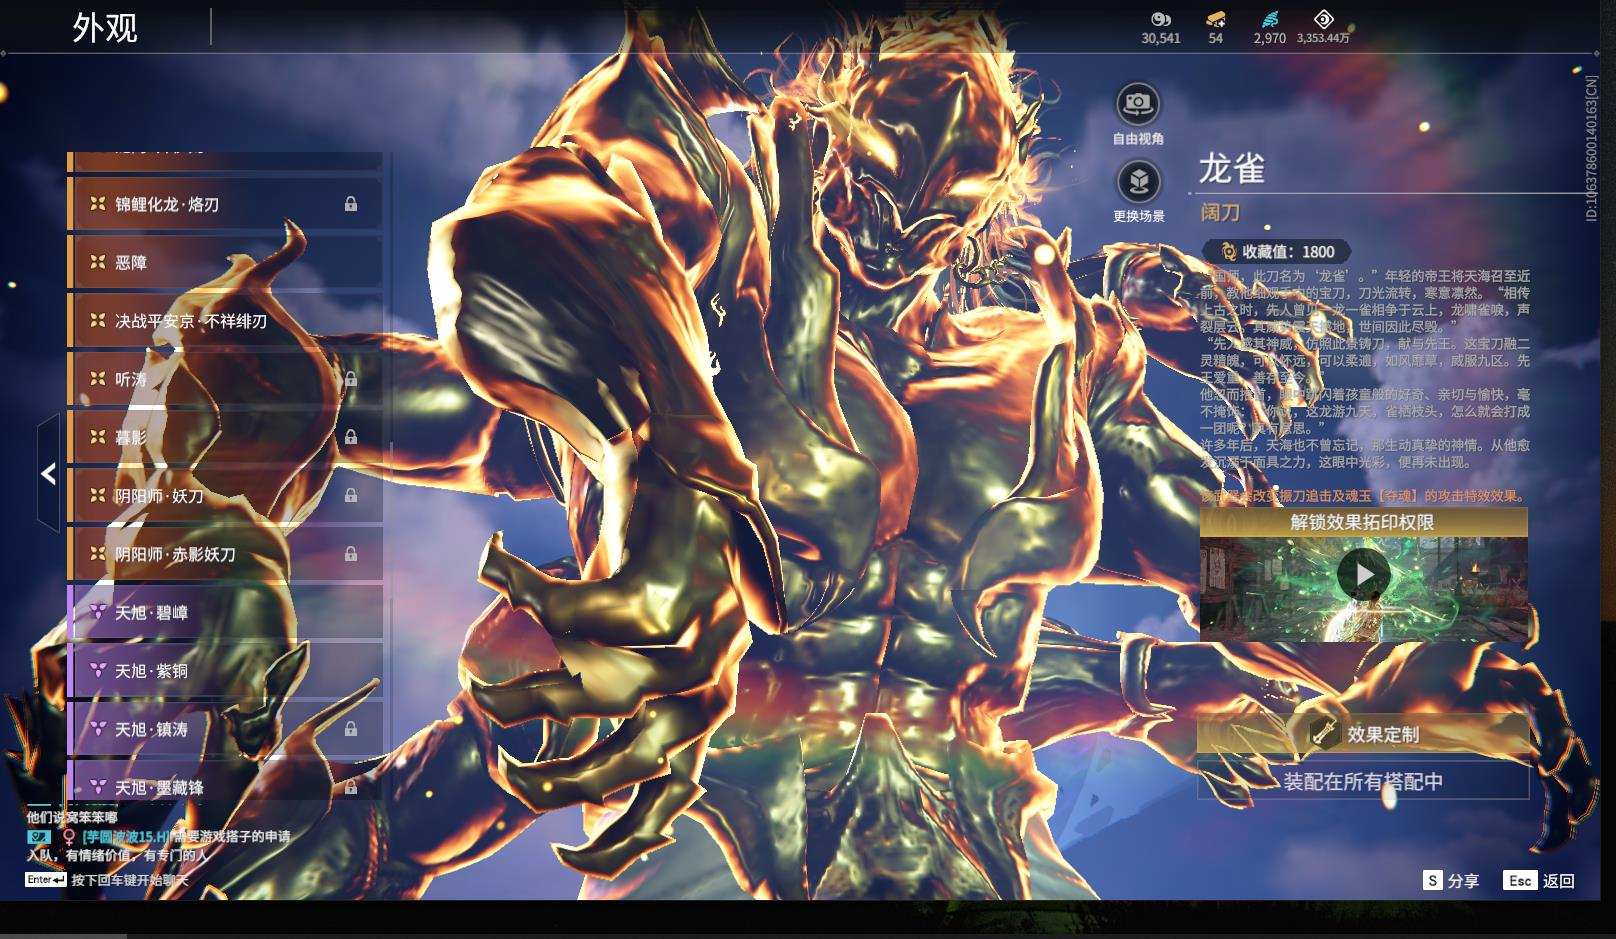Click the purple rarity icon beside 天旭·紫铜
Viewport: 1616px width, 939px height.
click(98, 671)
